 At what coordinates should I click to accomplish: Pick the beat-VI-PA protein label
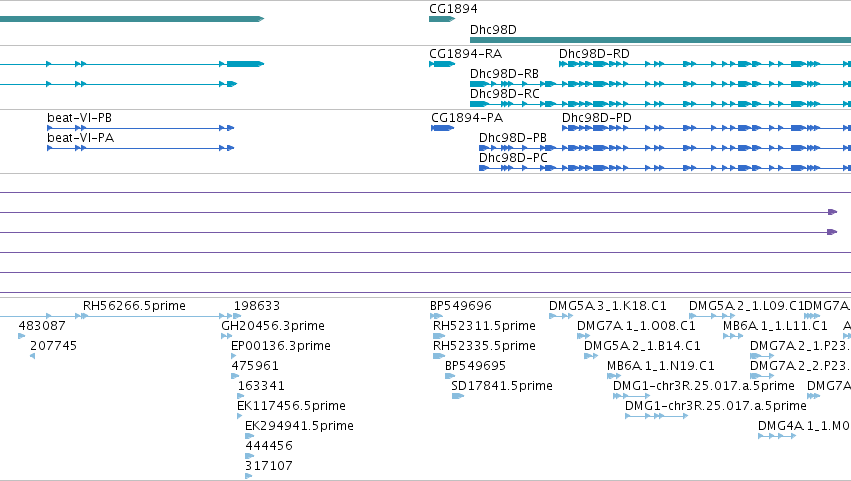coord(80,138)
